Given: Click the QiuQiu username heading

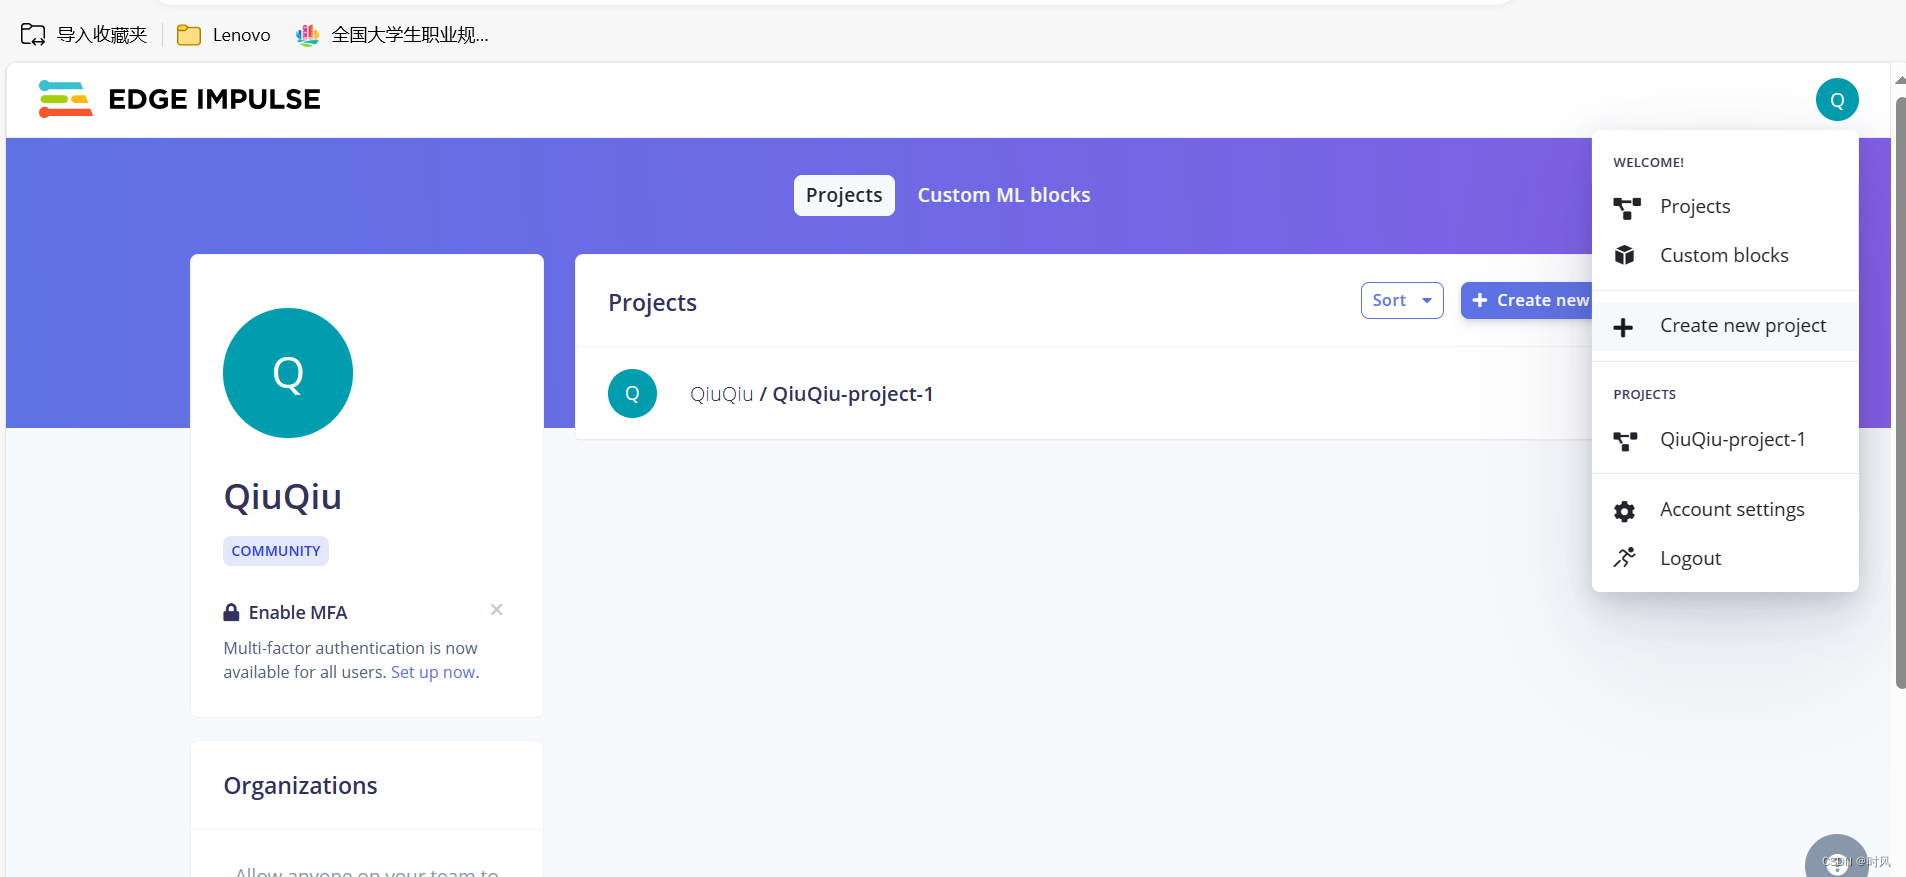Looking at the screenshot, I should point(283,497).
